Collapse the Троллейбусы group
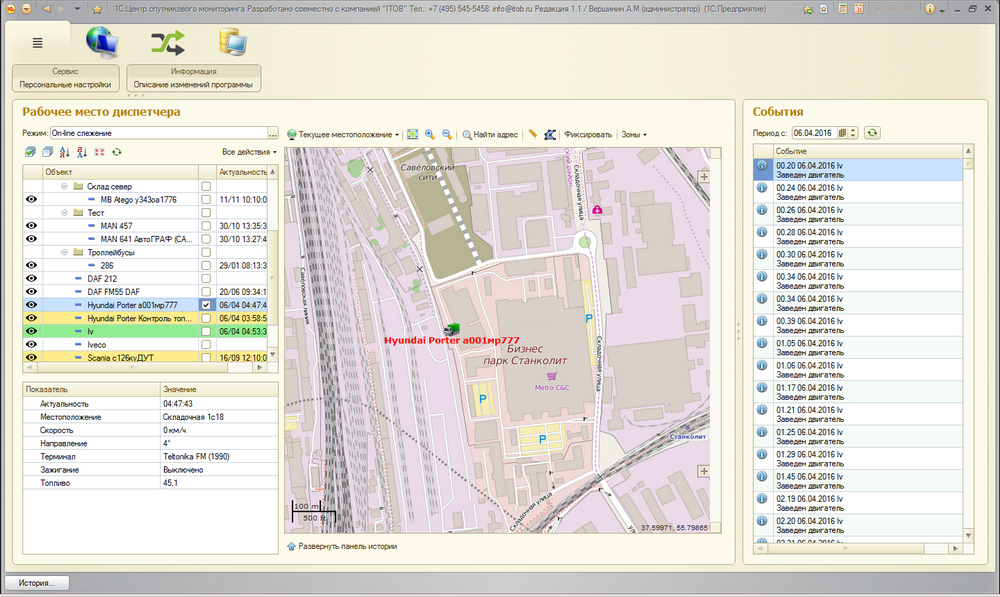This screenshot has height=597, width=1000. (x=64, y=252)
